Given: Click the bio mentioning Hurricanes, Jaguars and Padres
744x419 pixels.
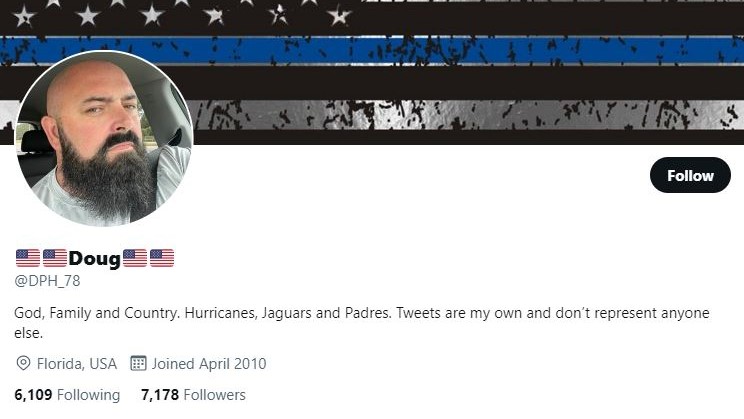Looking at the screenshot, I should 362,323.
